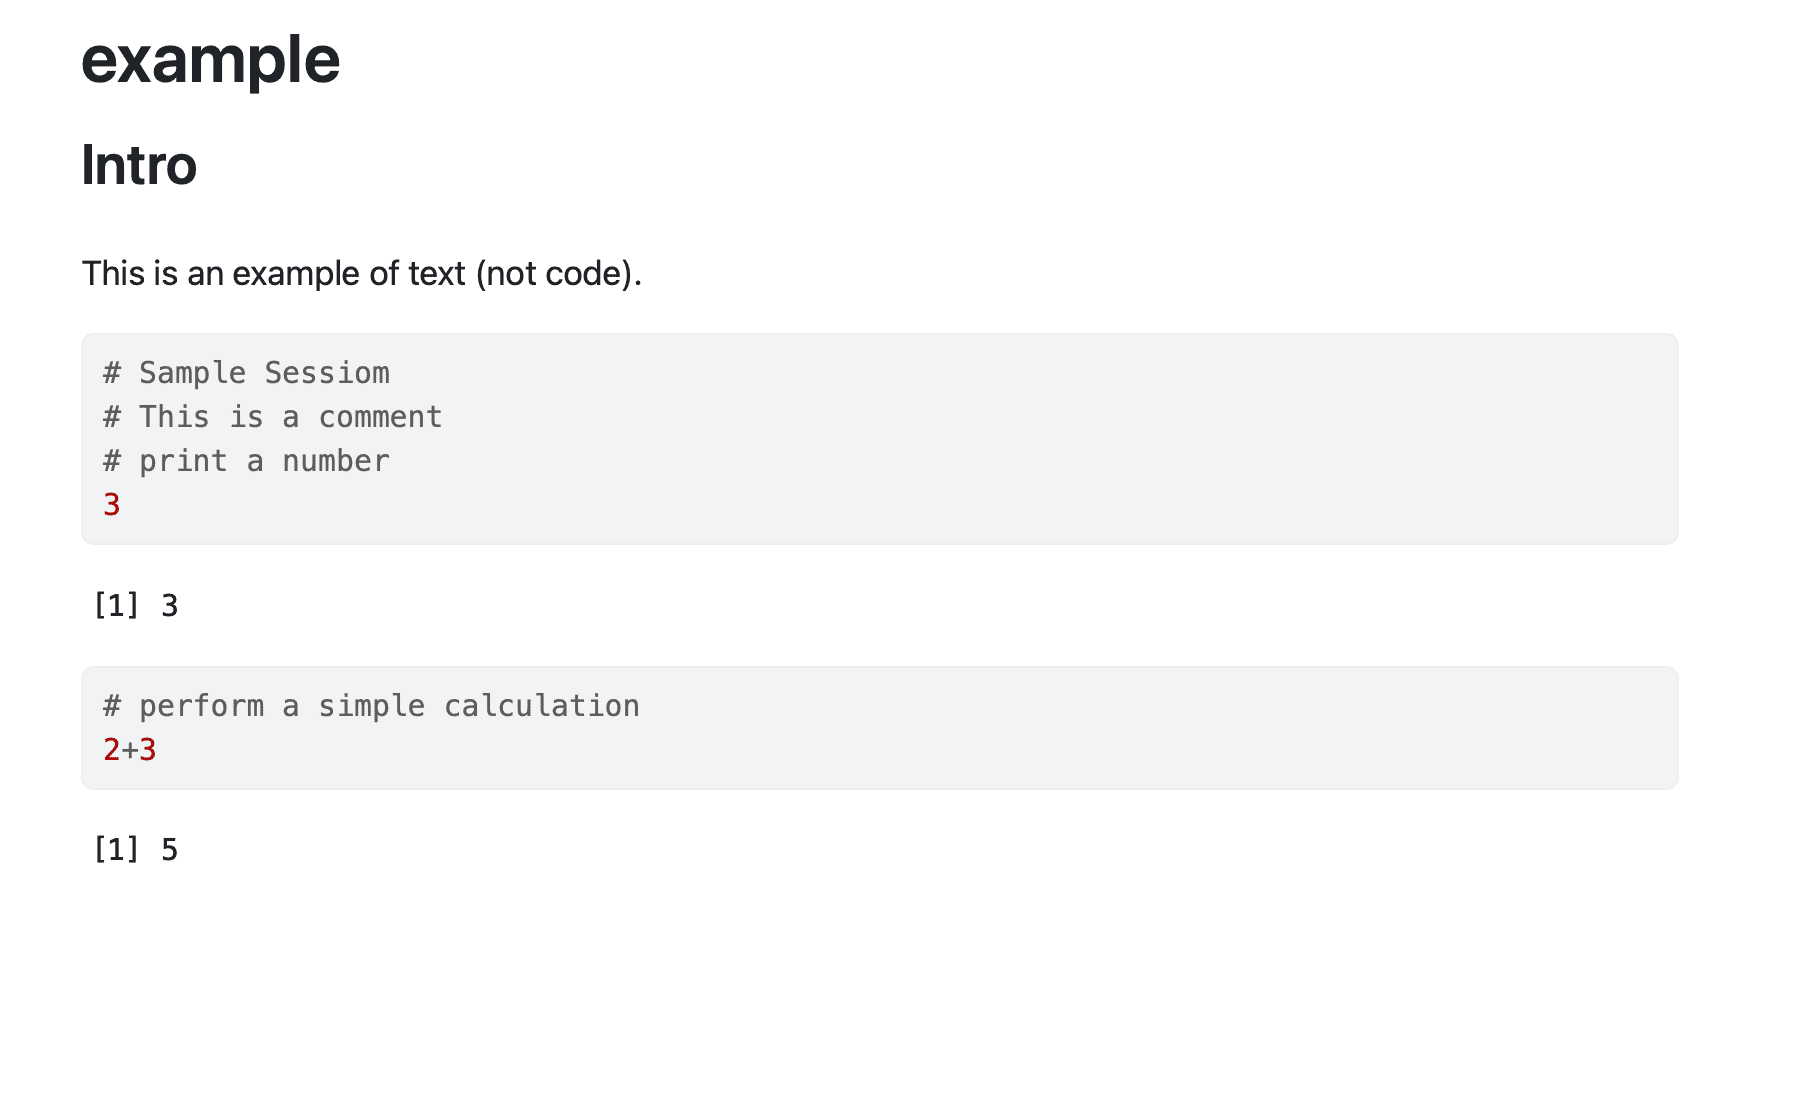Click the word "comment" in the code block
This screenshot has height=1112, width=1812.
(380, 417)
